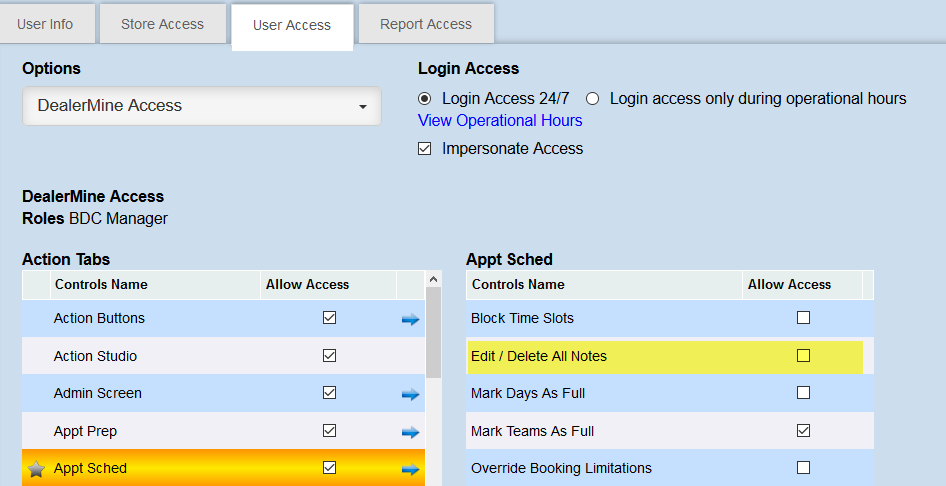Click the blue arrow beside Appt Sched

(x=410, y=469)
